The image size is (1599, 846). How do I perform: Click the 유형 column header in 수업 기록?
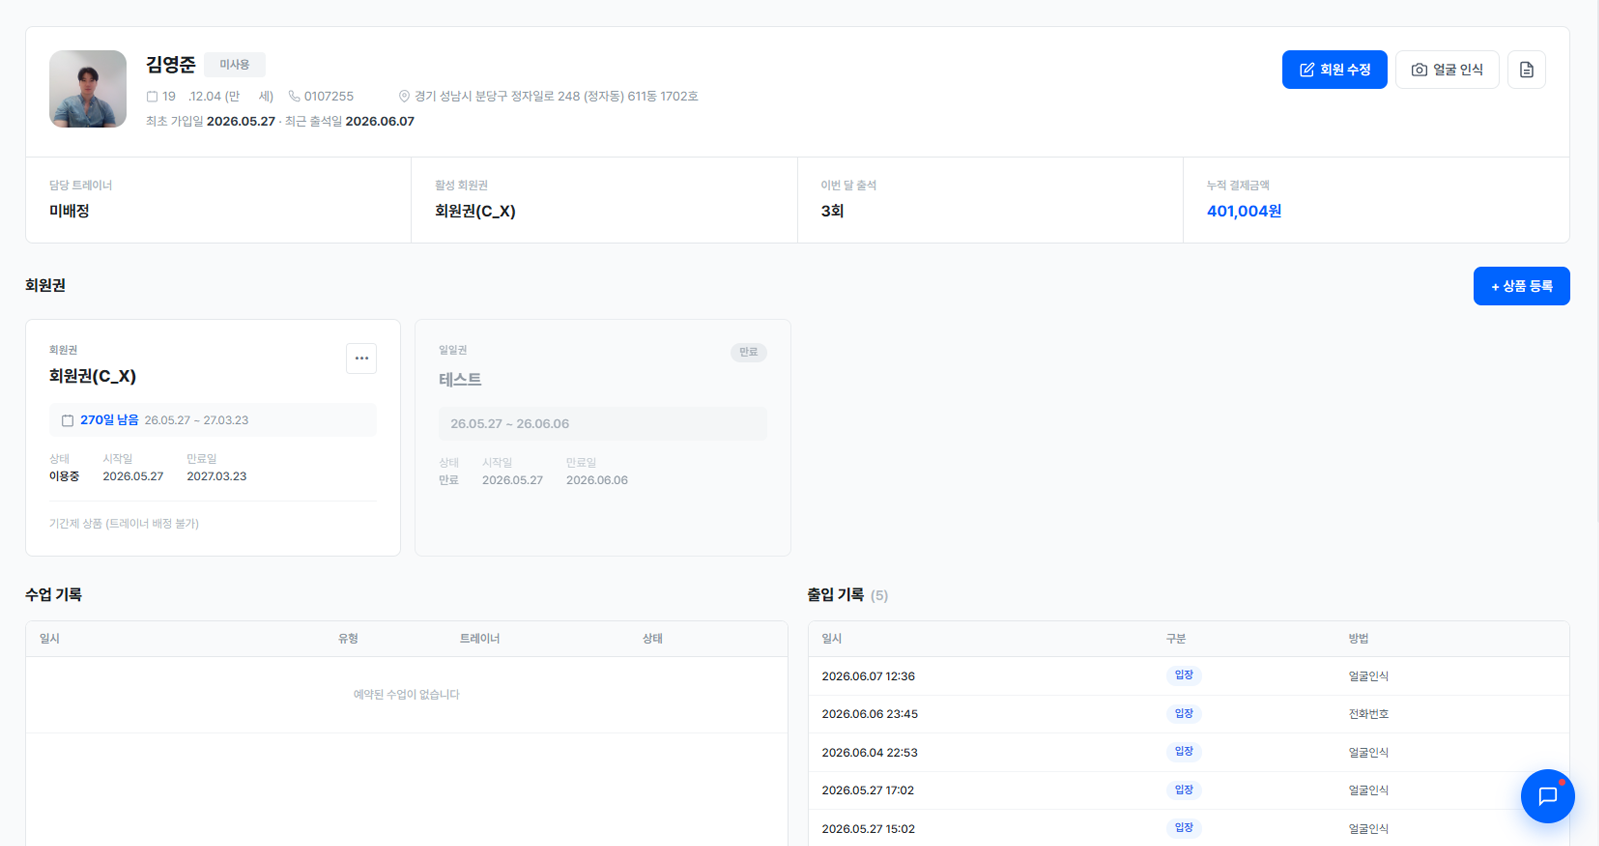(348, 638)
